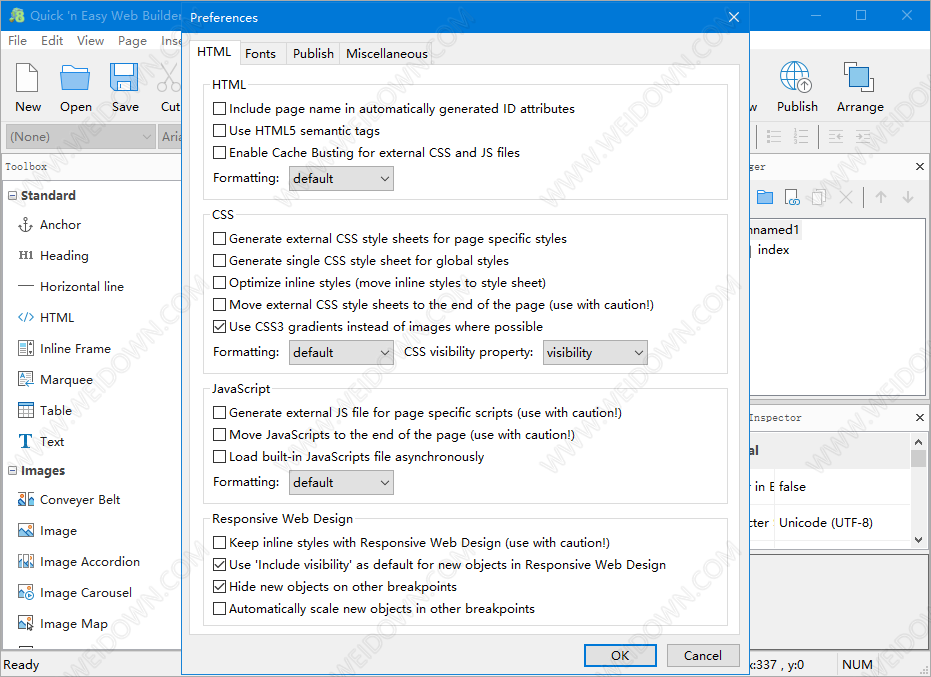Open the View menu
The image size is (931, 677).
(x=90, y=40)
